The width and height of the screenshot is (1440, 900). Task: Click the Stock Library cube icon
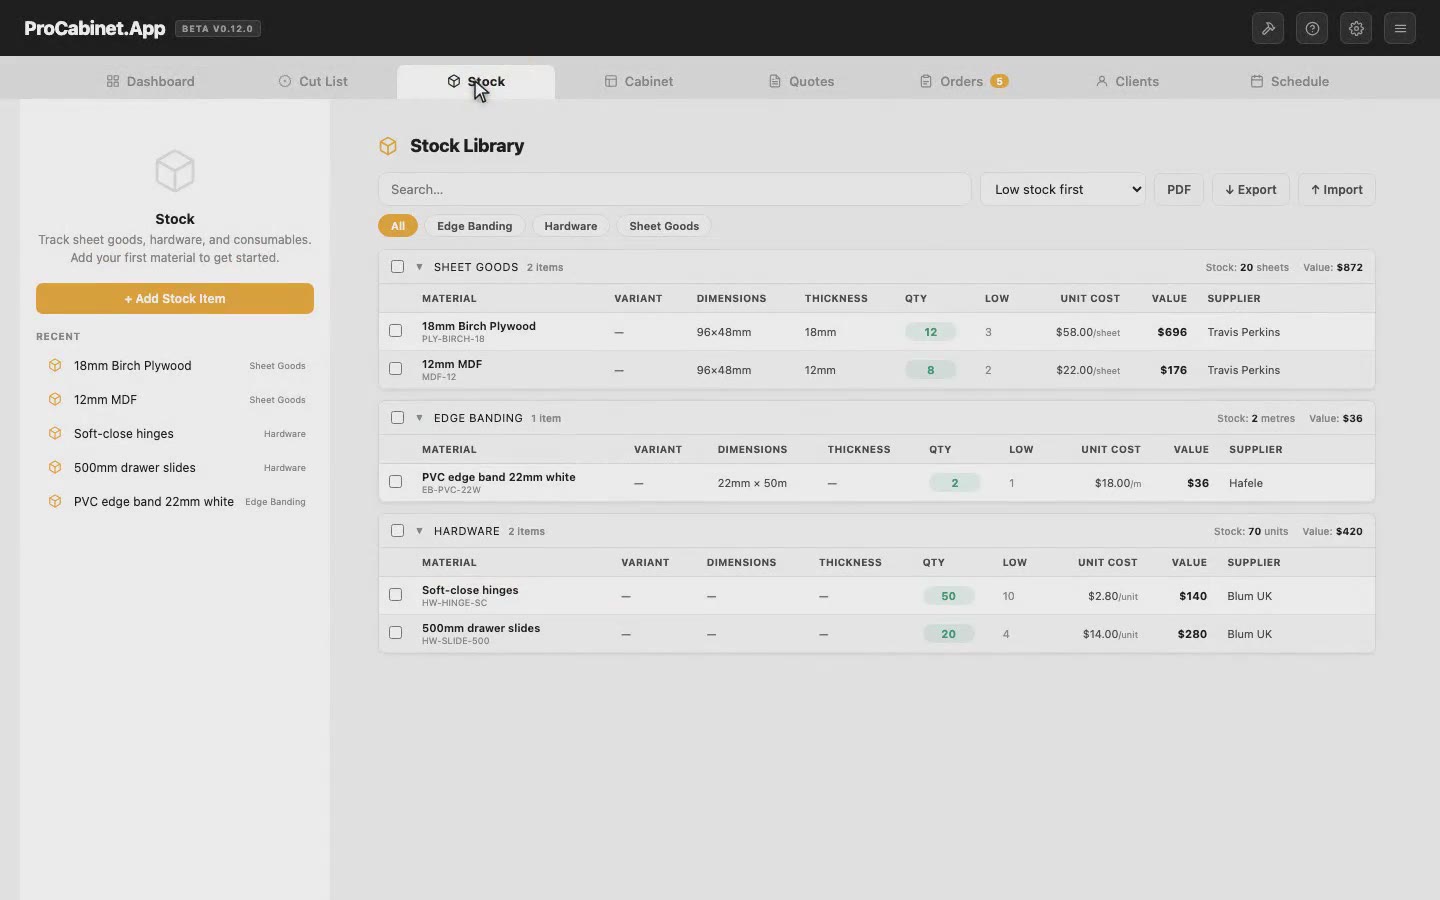click(x=388, y=146)
